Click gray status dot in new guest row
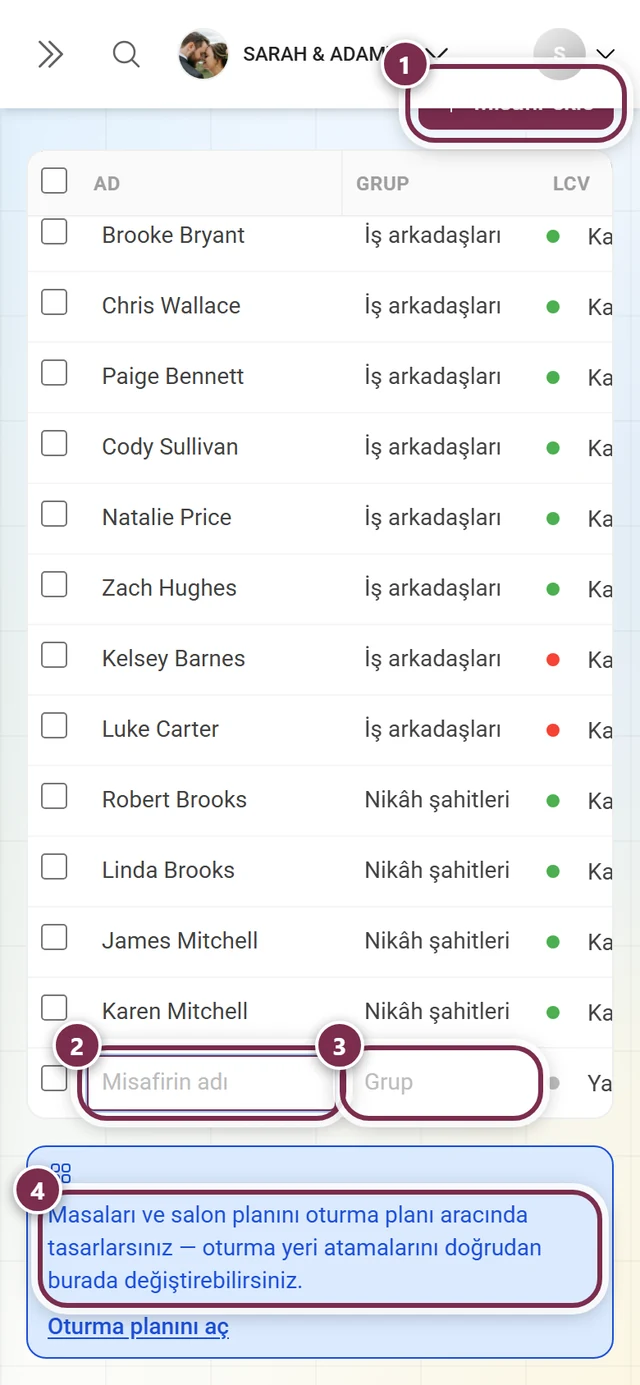640x1385 pixels. [x=553, y=1082]
